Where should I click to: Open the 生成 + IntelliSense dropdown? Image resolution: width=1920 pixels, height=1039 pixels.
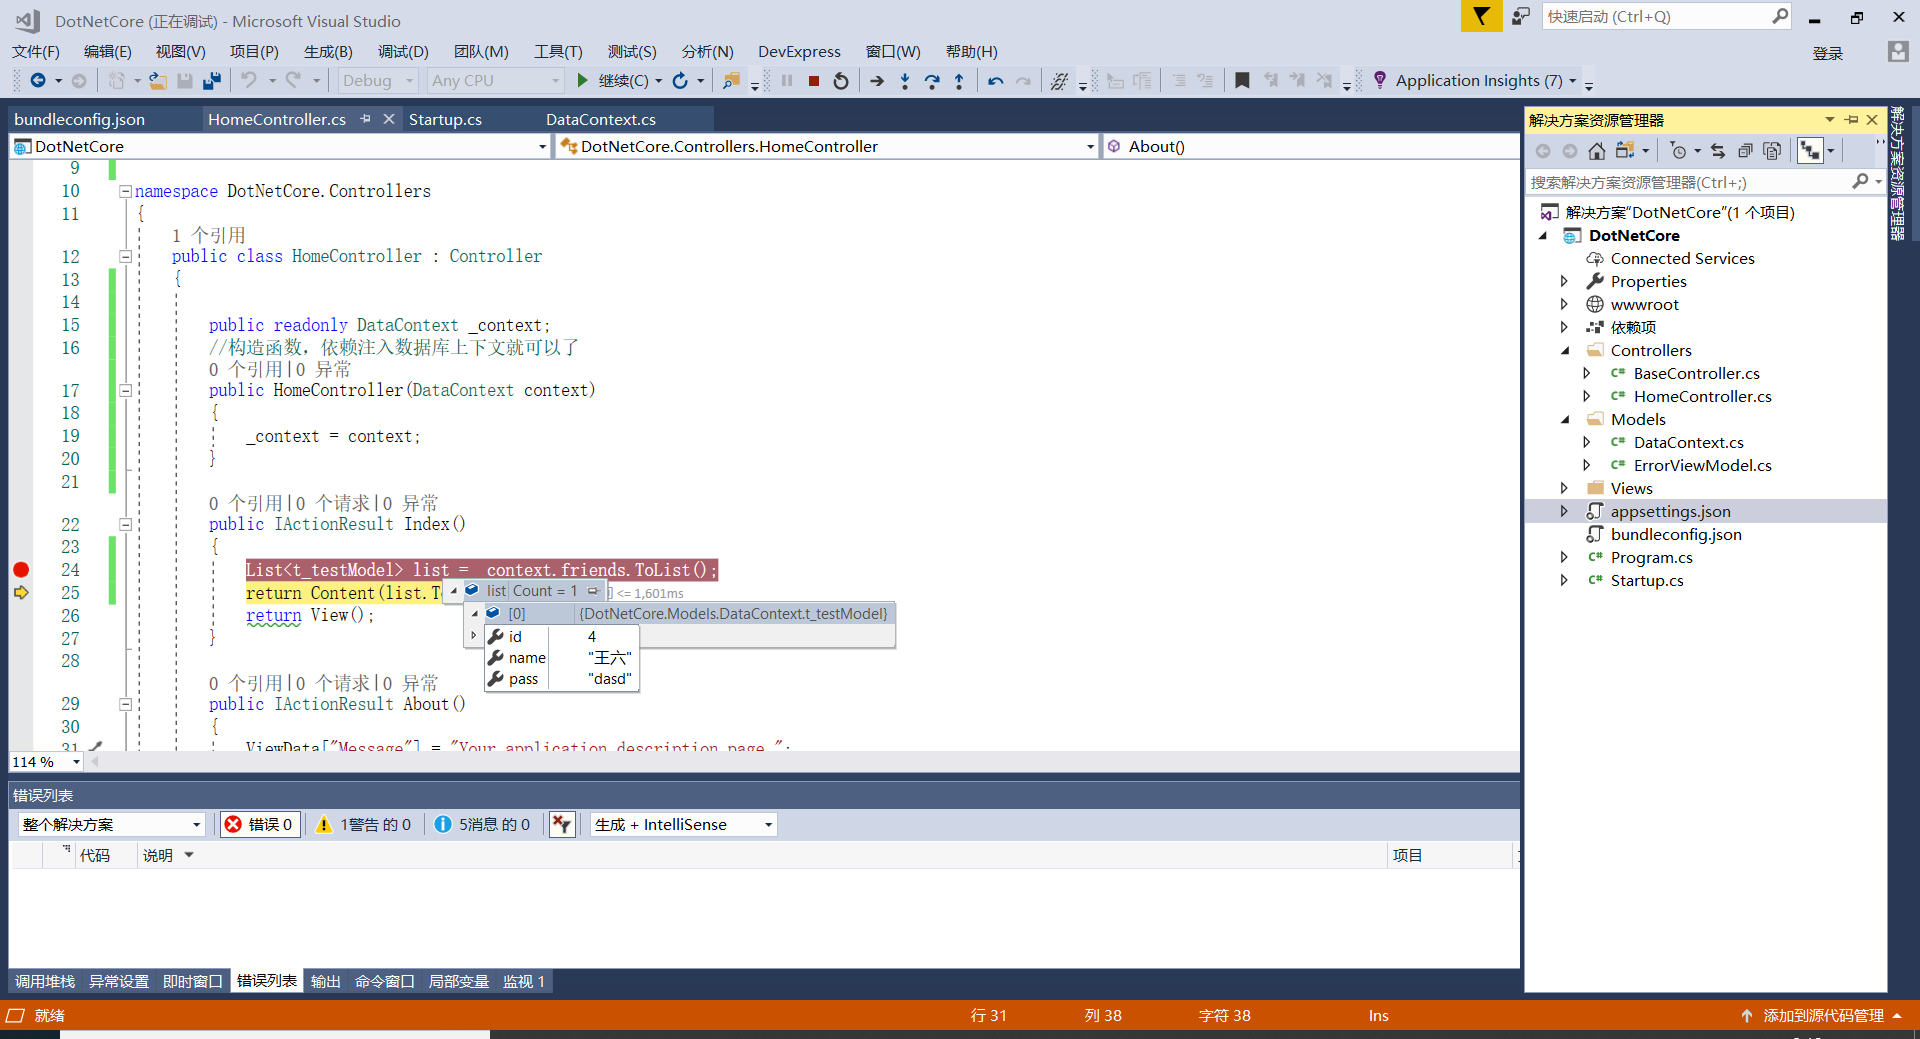click(x=683, y=825)
